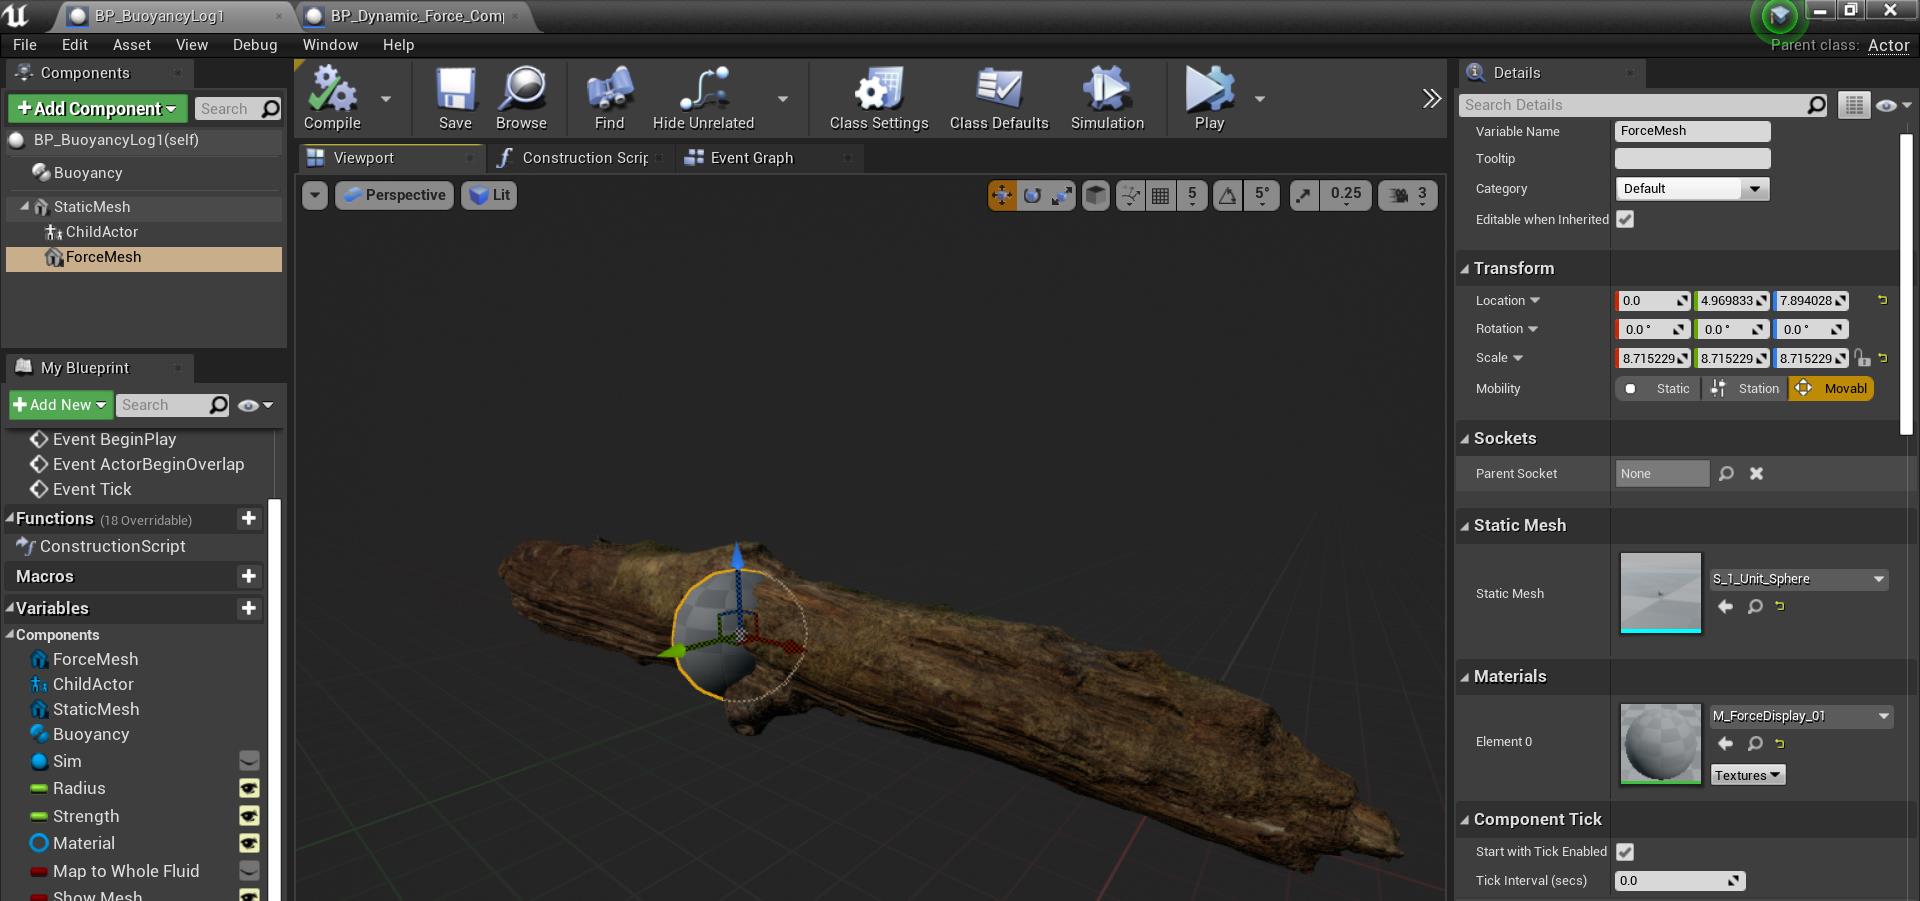Browse to S_1_Unit_Sphere in Content Browser

point(1755,607)
